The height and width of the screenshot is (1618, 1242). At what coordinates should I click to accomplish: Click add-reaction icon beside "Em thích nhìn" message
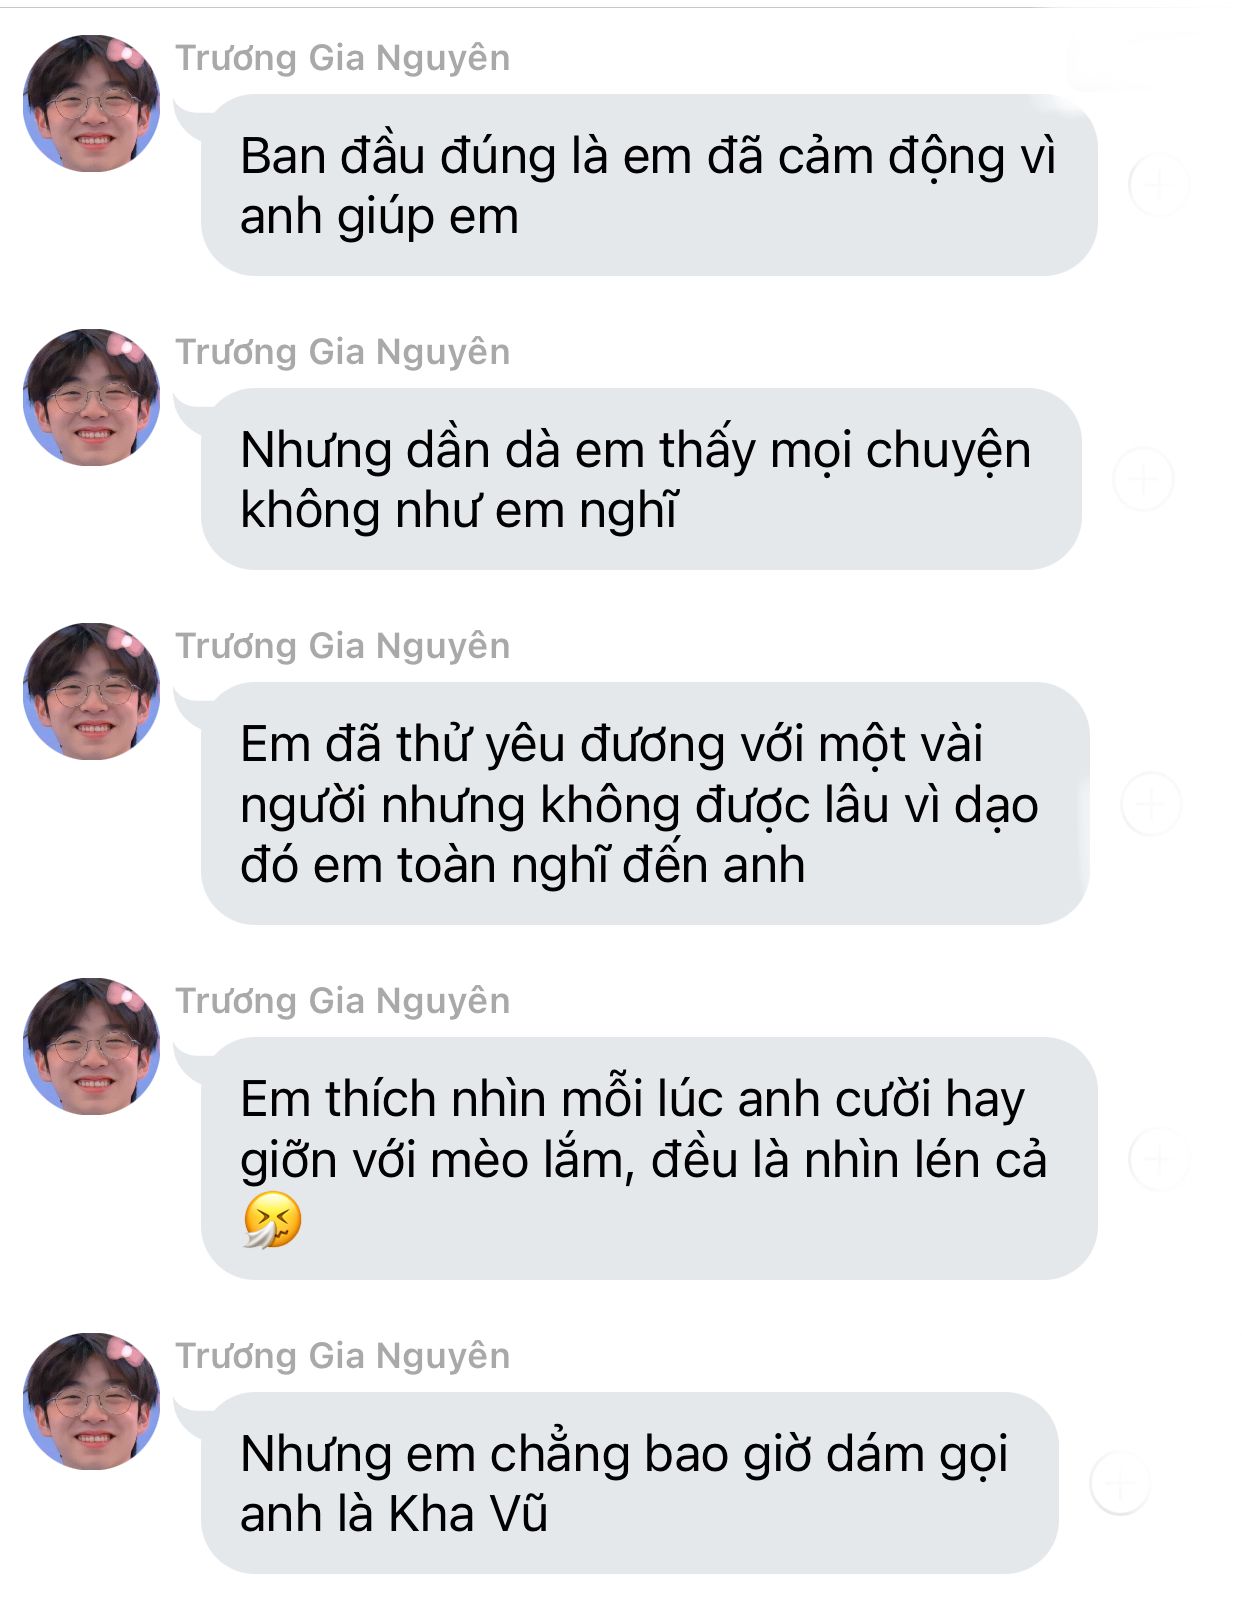[x=1158, y=1158]
